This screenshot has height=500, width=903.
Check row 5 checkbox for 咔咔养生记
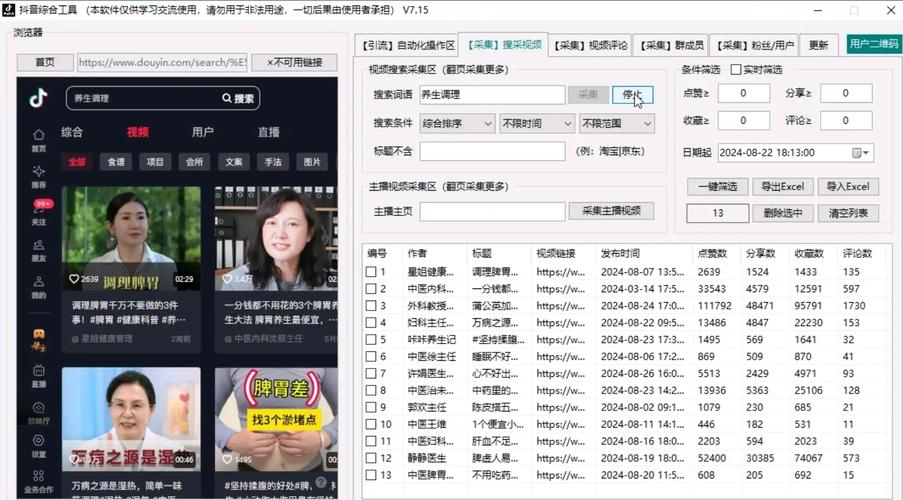pos(371,339)
